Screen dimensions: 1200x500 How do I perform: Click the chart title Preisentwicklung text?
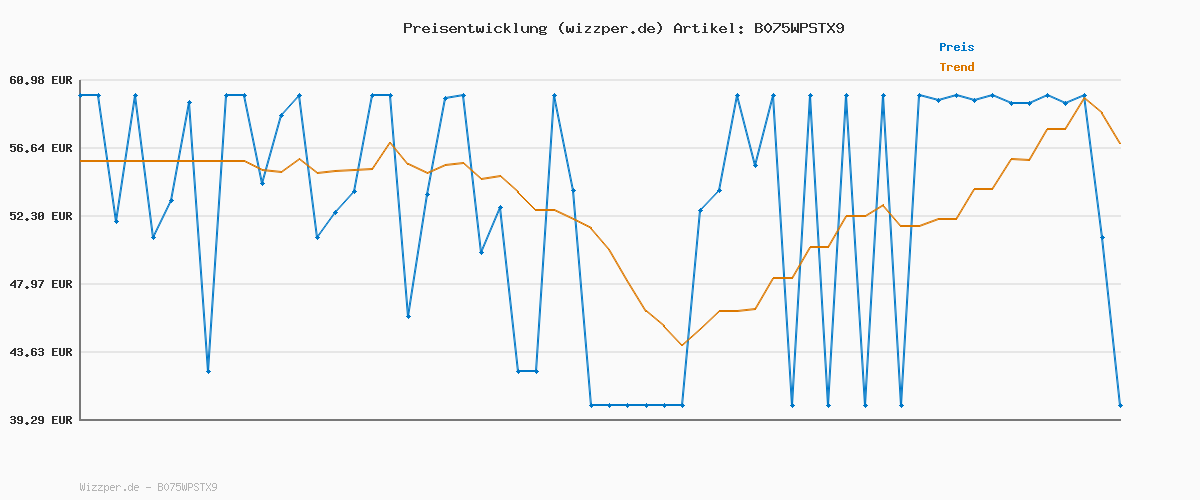(x=475, y=28)
